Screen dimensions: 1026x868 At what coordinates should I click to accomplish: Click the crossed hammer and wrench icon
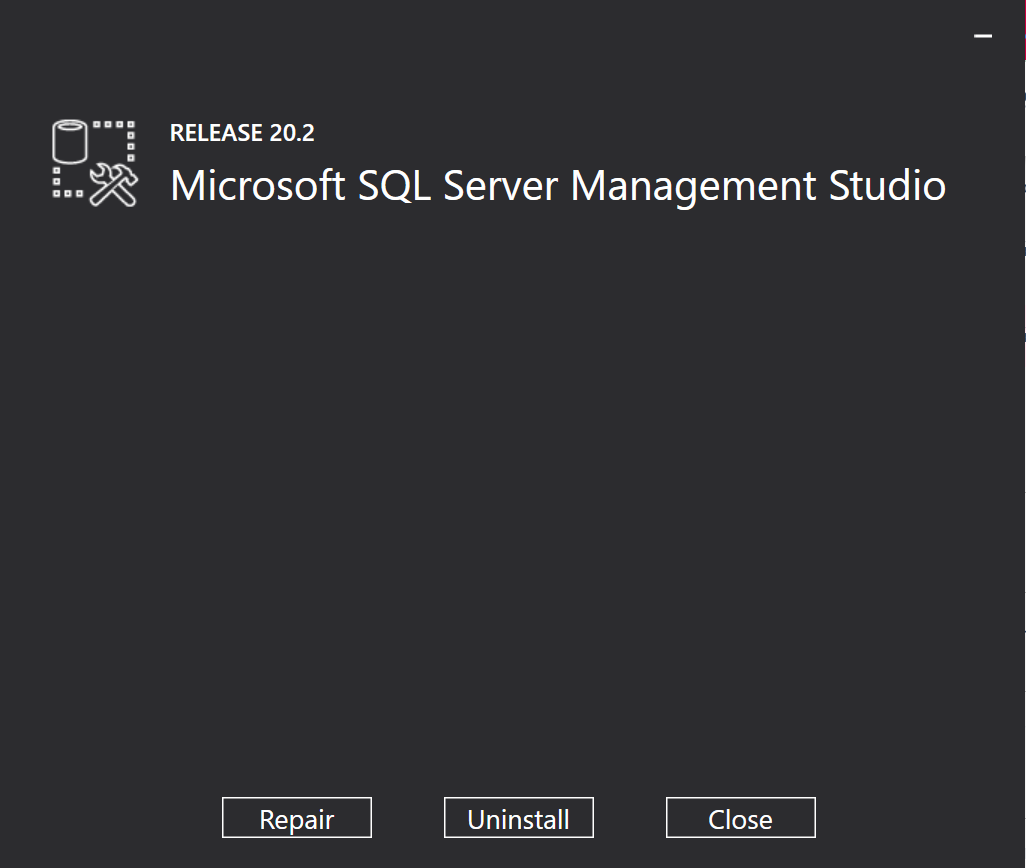[x=113, y=185]
